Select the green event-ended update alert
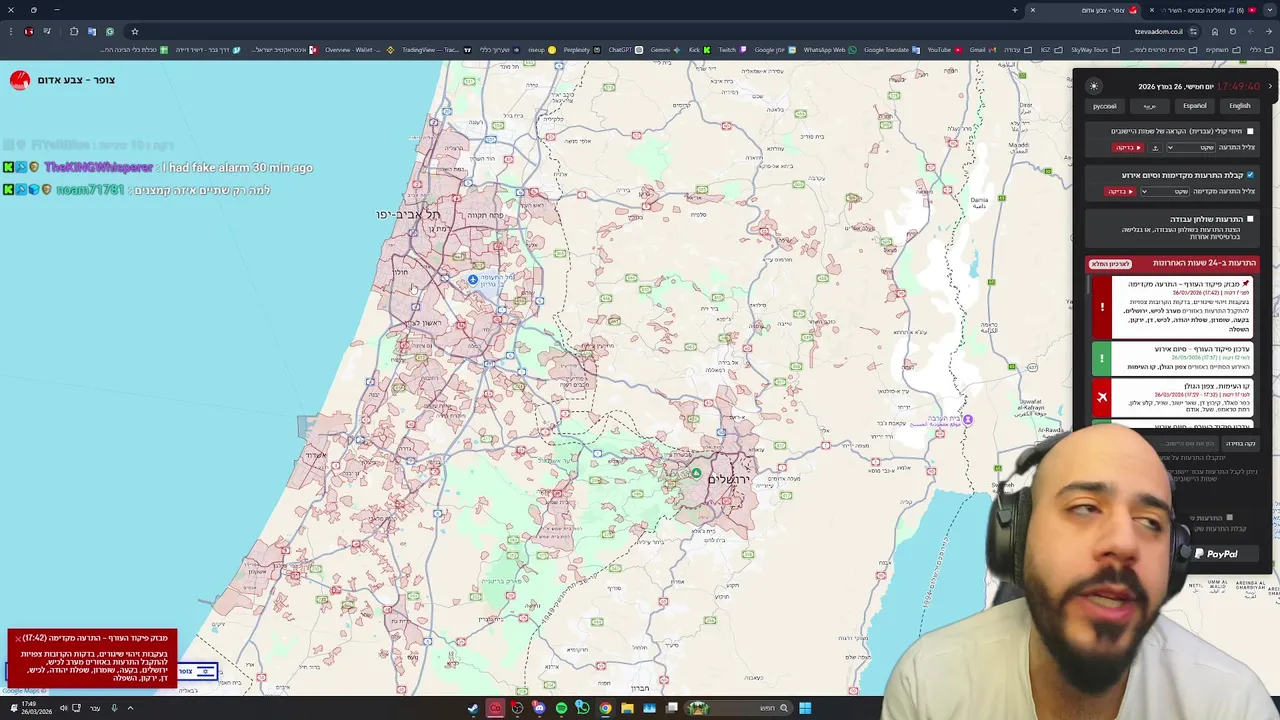 click(1172, 358)
